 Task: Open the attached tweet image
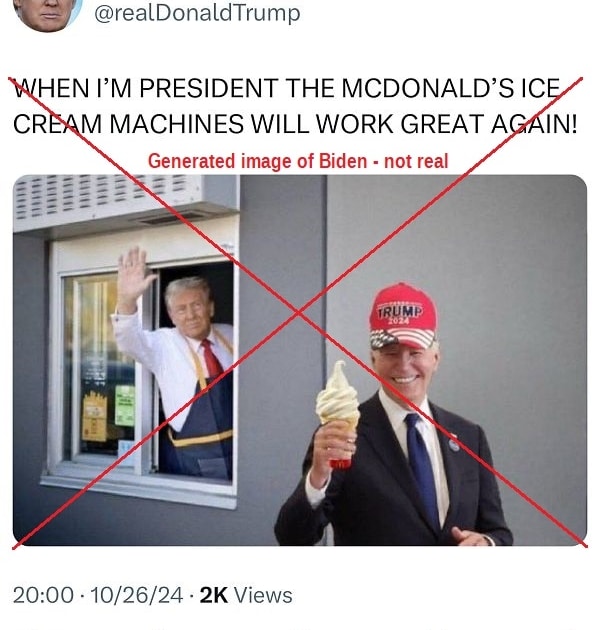tap(300, 360)
